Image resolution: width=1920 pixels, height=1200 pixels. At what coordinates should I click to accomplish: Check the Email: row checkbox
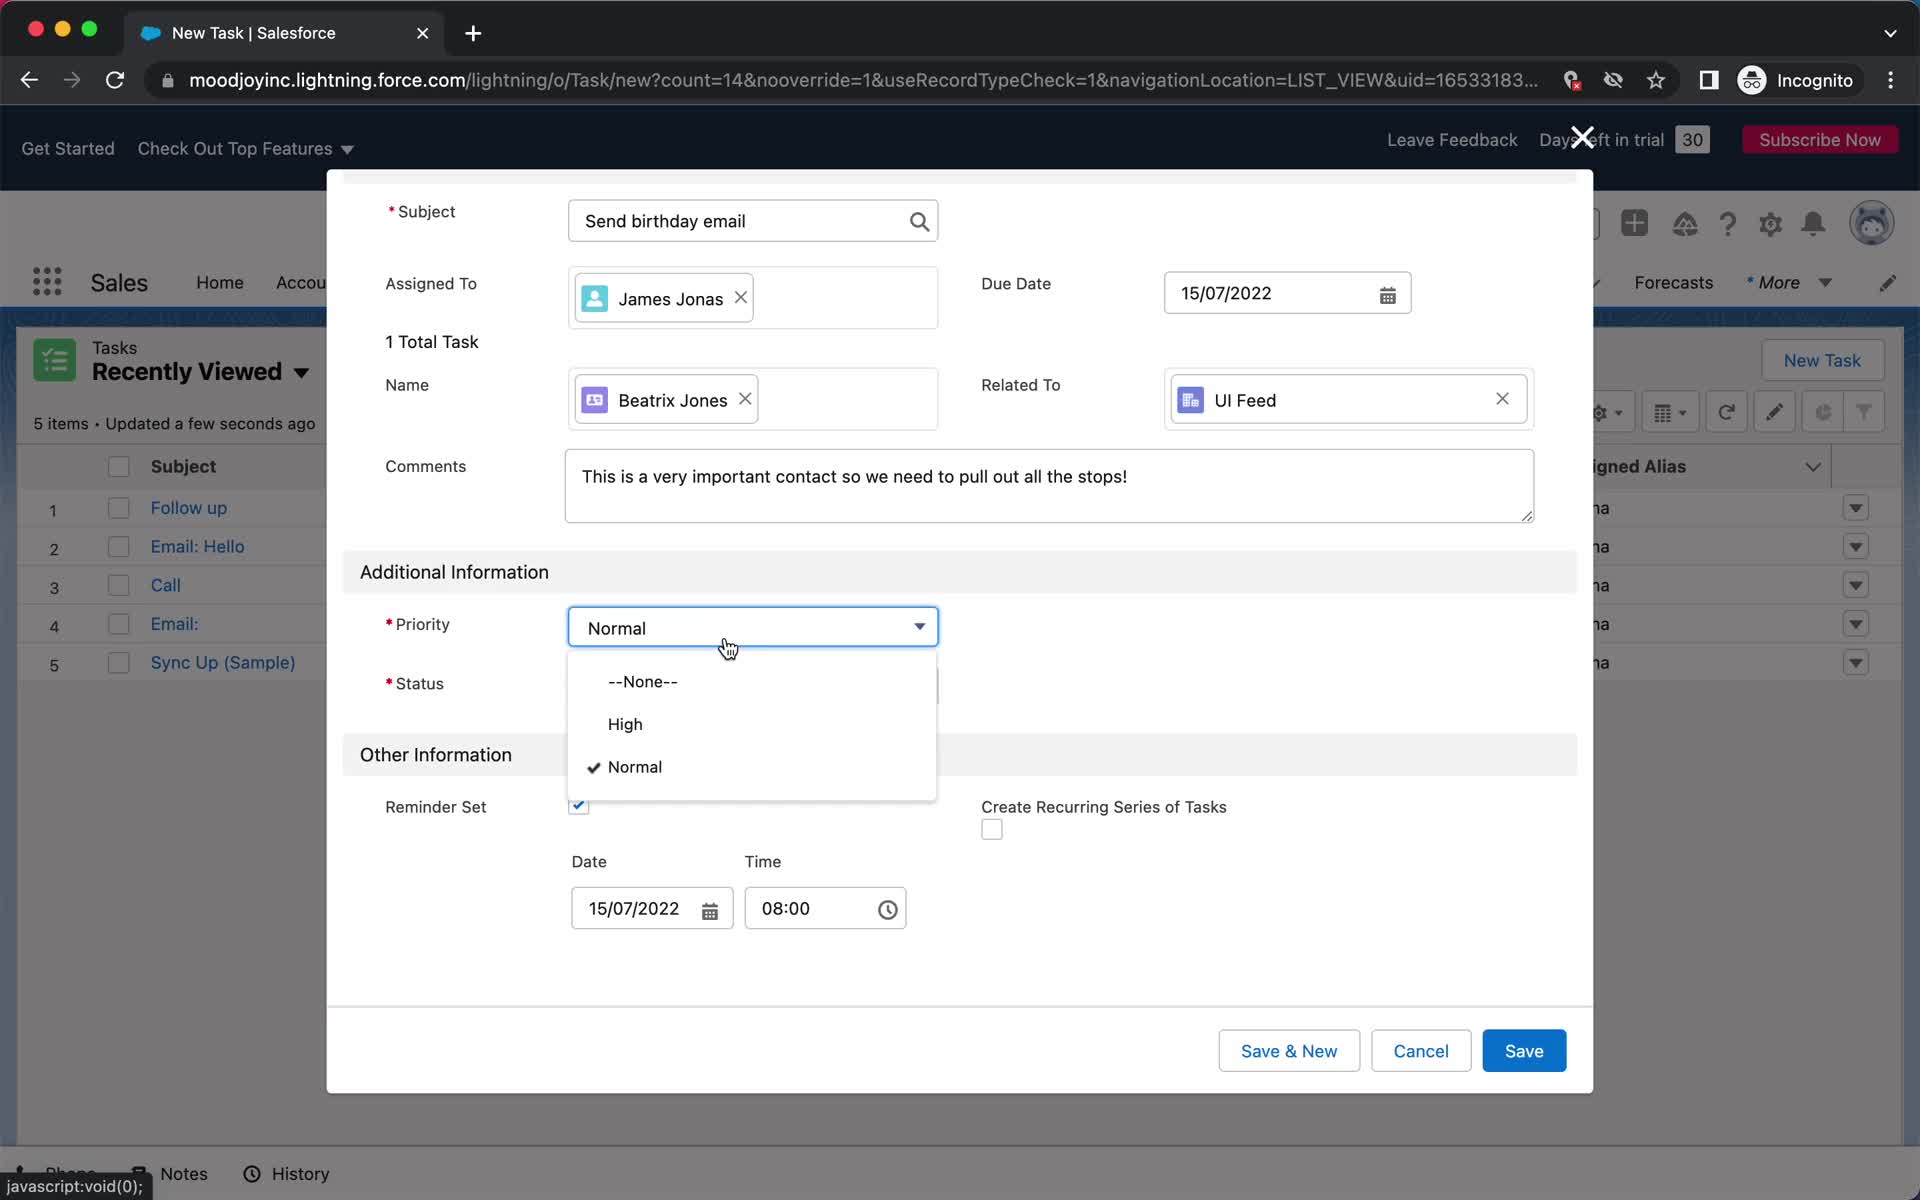click(x=119, y=624)
